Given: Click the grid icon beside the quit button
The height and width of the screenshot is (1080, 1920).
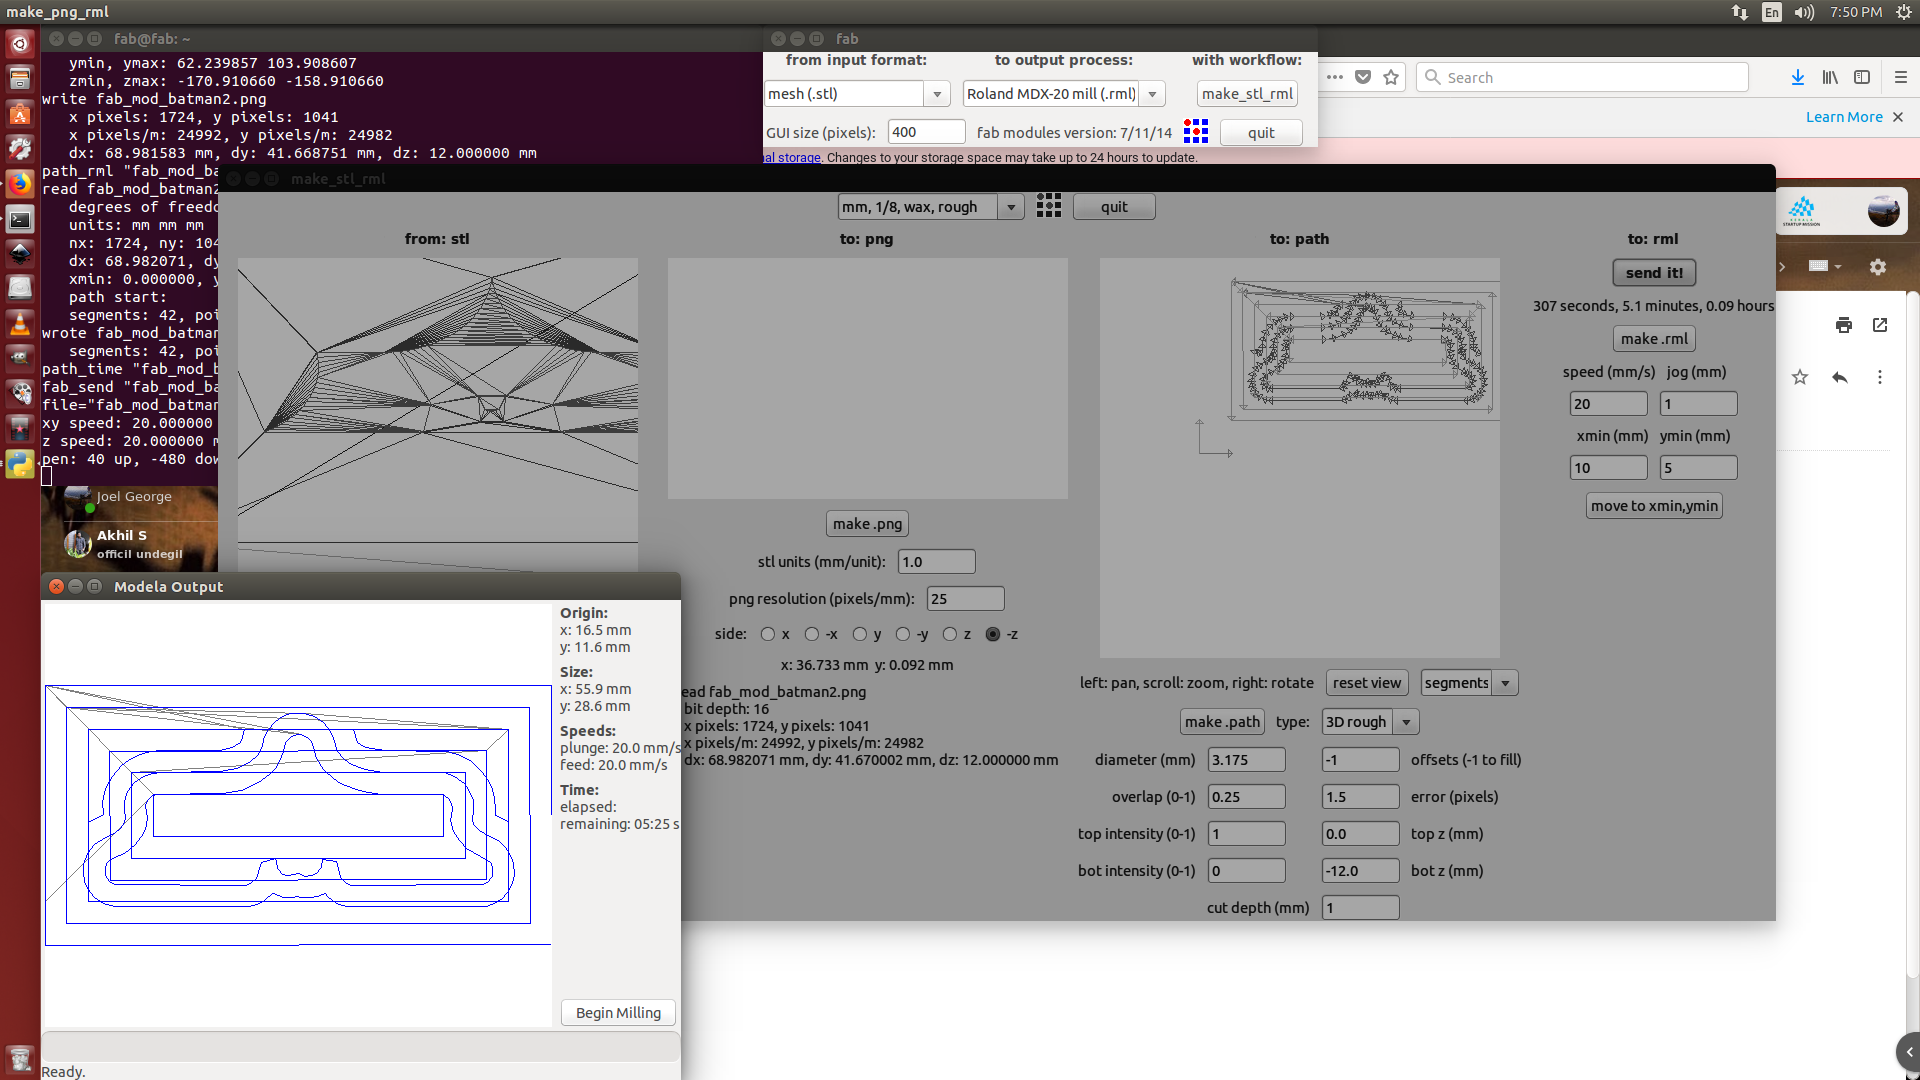Looking at the screenshot, I should click(x=1048, y=206).
